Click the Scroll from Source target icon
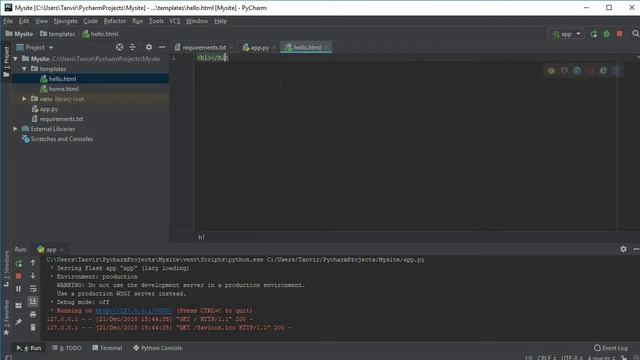640x360 pixels. click(119, 47)
